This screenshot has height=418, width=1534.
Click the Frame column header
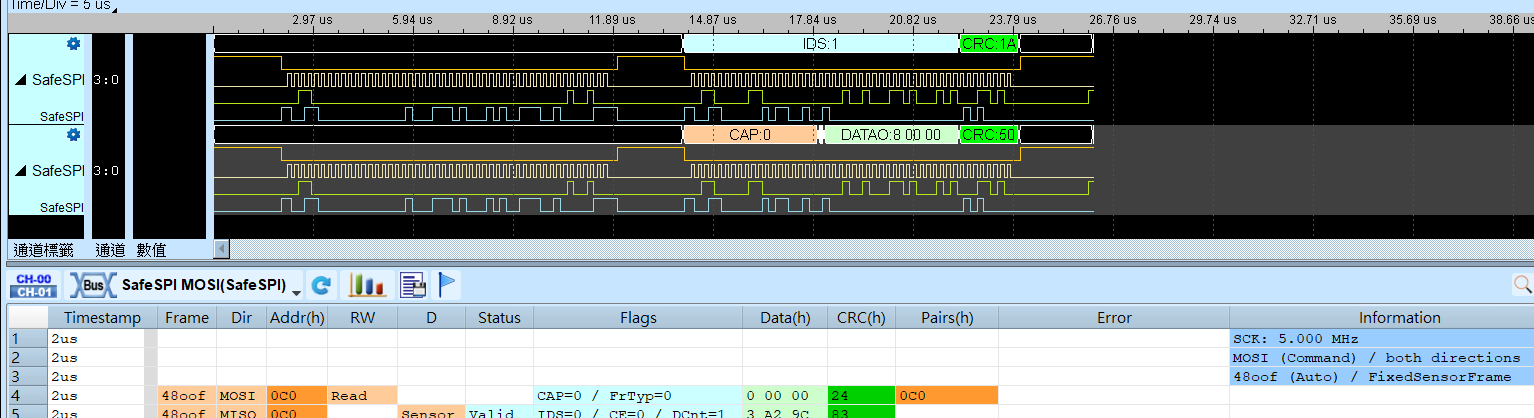tap(187, 318)
